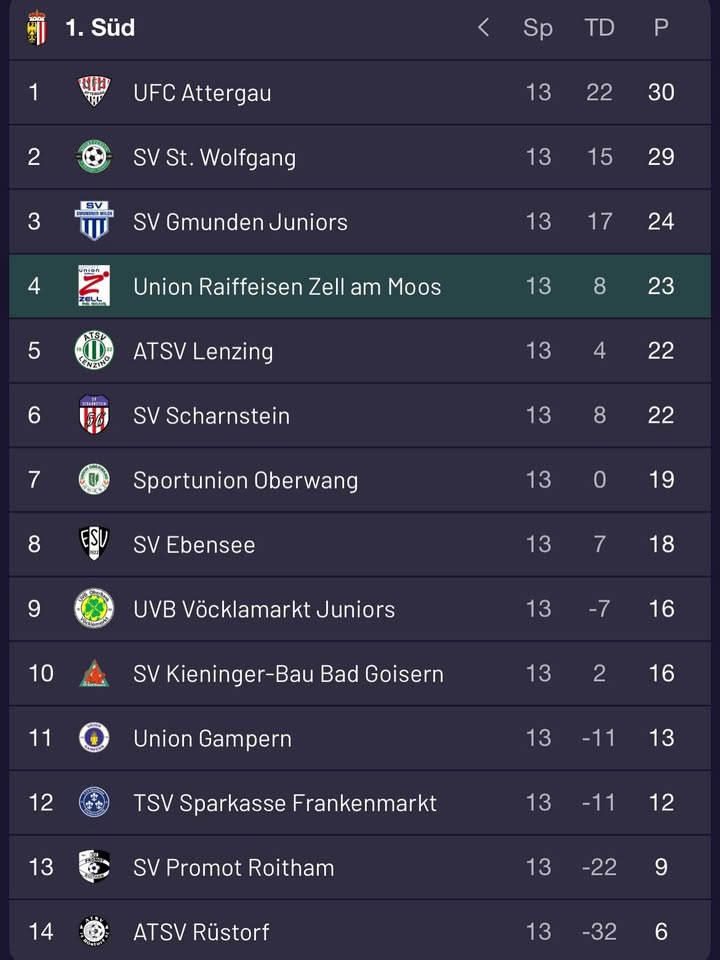
Task: Open the Sportunion Oberwang team link
Action: [245, 480]
